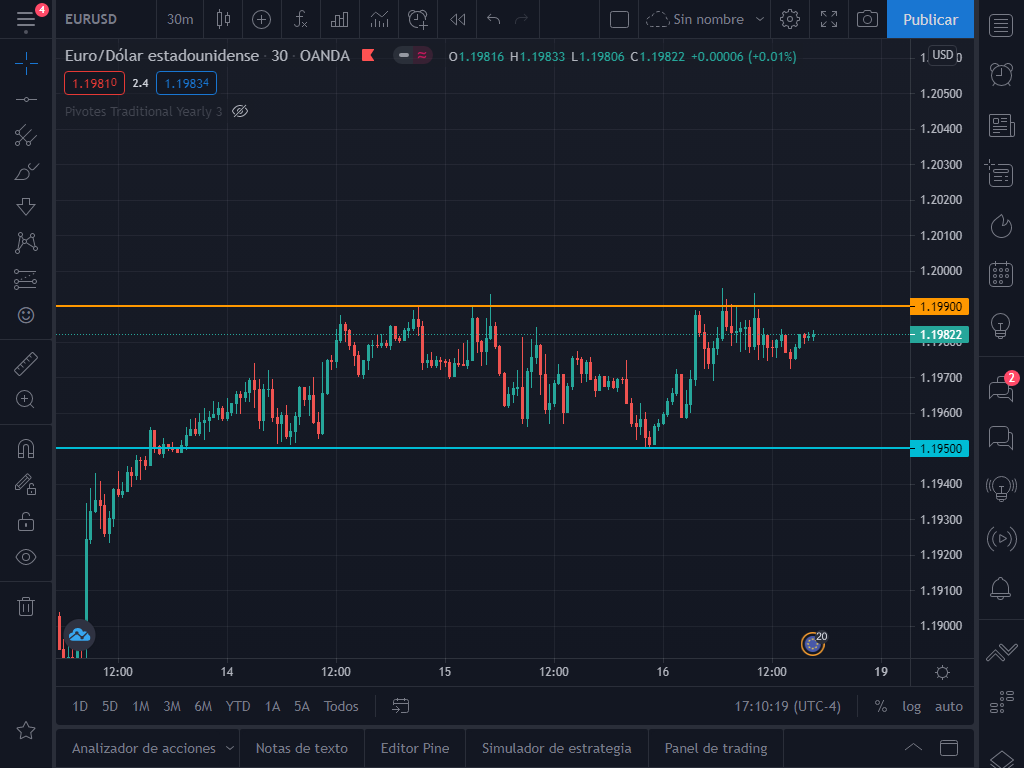Switch to the Editor Pine tab
Screen dimensions: 1024x768
coord(415,748)
